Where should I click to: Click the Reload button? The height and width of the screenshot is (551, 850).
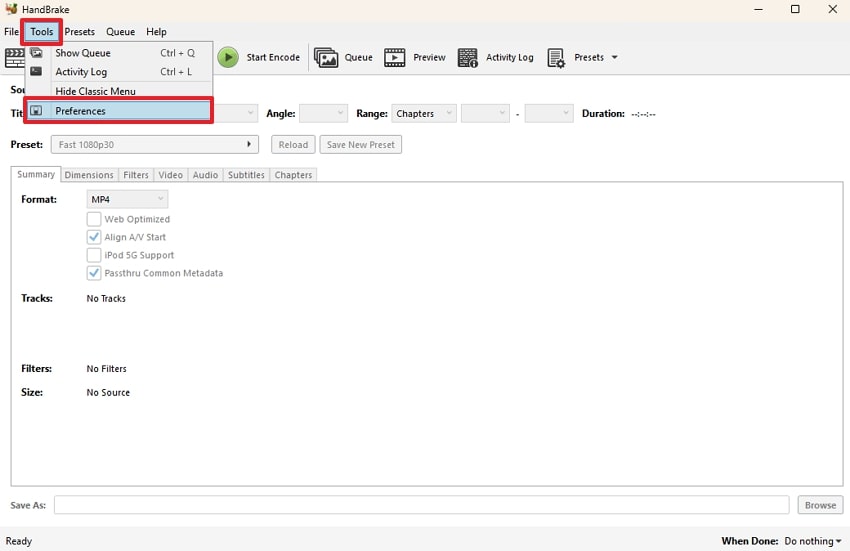(293, 145)
